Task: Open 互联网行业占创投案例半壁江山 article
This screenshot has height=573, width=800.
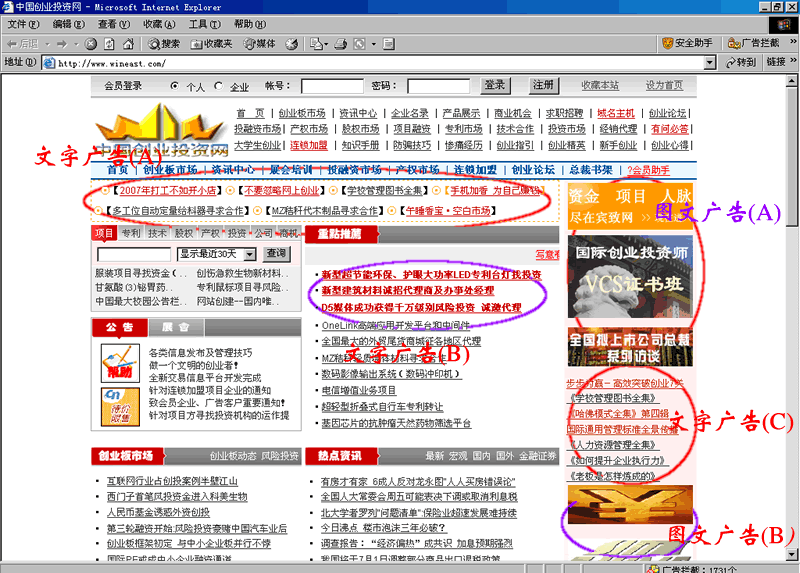Action: tap(172, 481)
